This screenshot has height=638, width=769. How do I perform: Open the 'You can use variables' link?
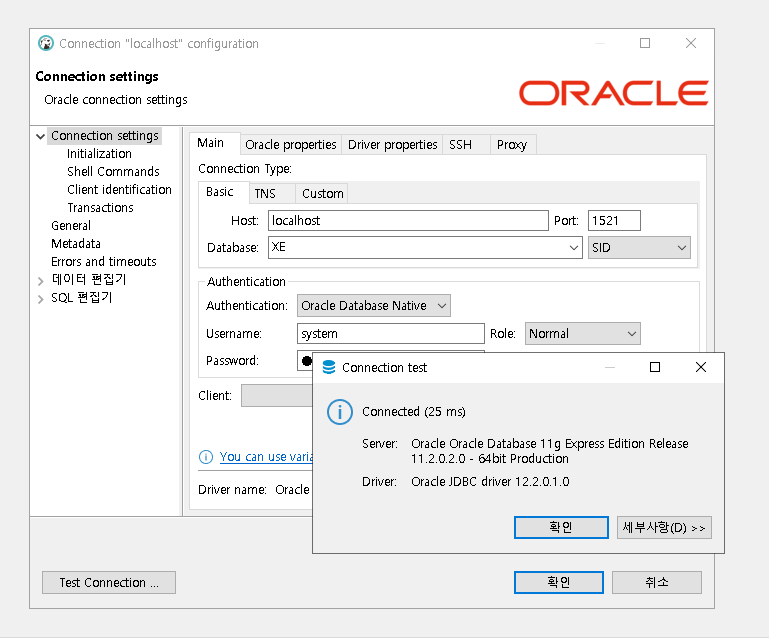click(266, 457)
